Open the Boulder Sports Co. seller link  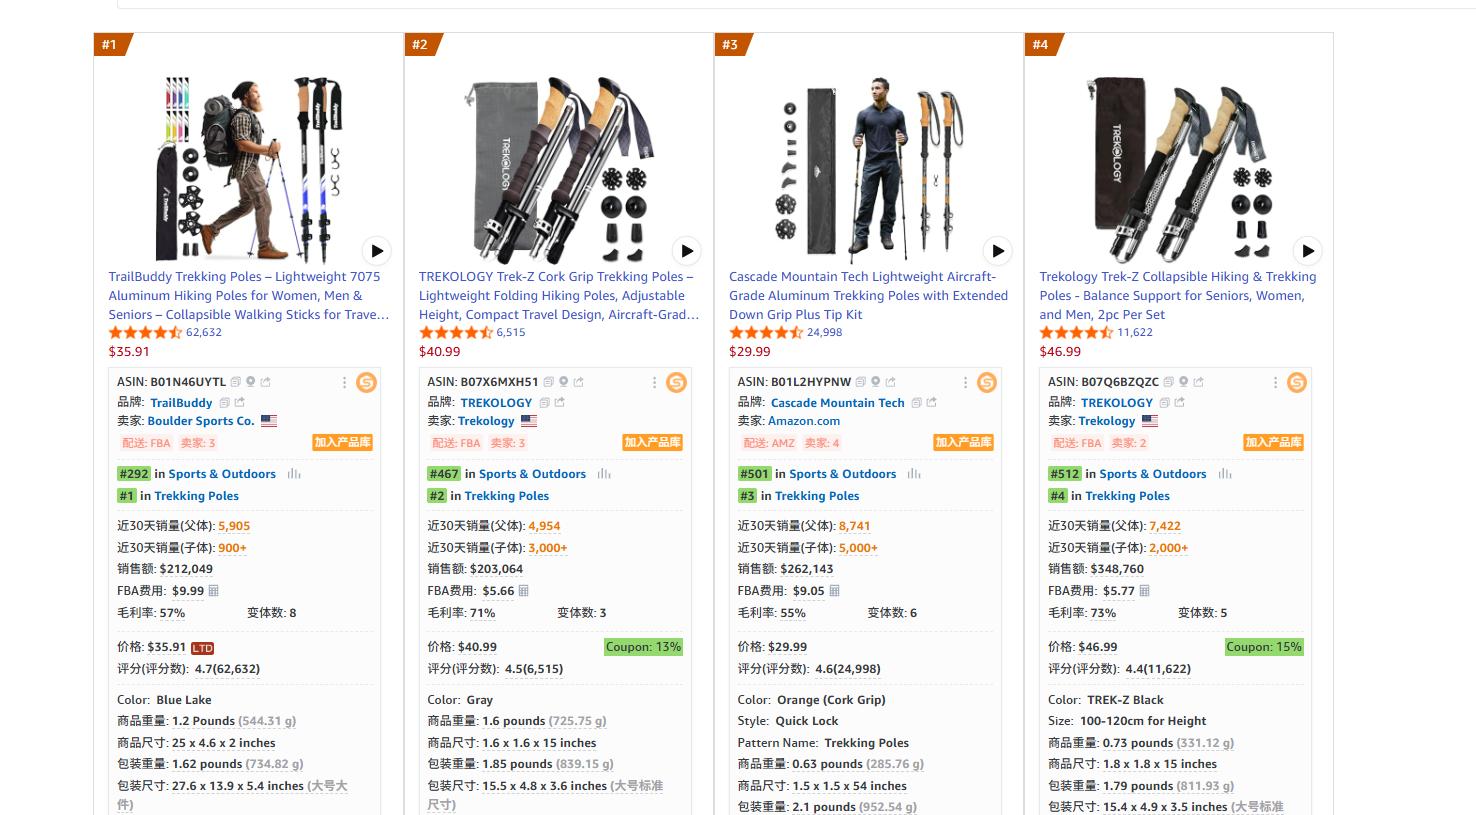pos(201,421)
